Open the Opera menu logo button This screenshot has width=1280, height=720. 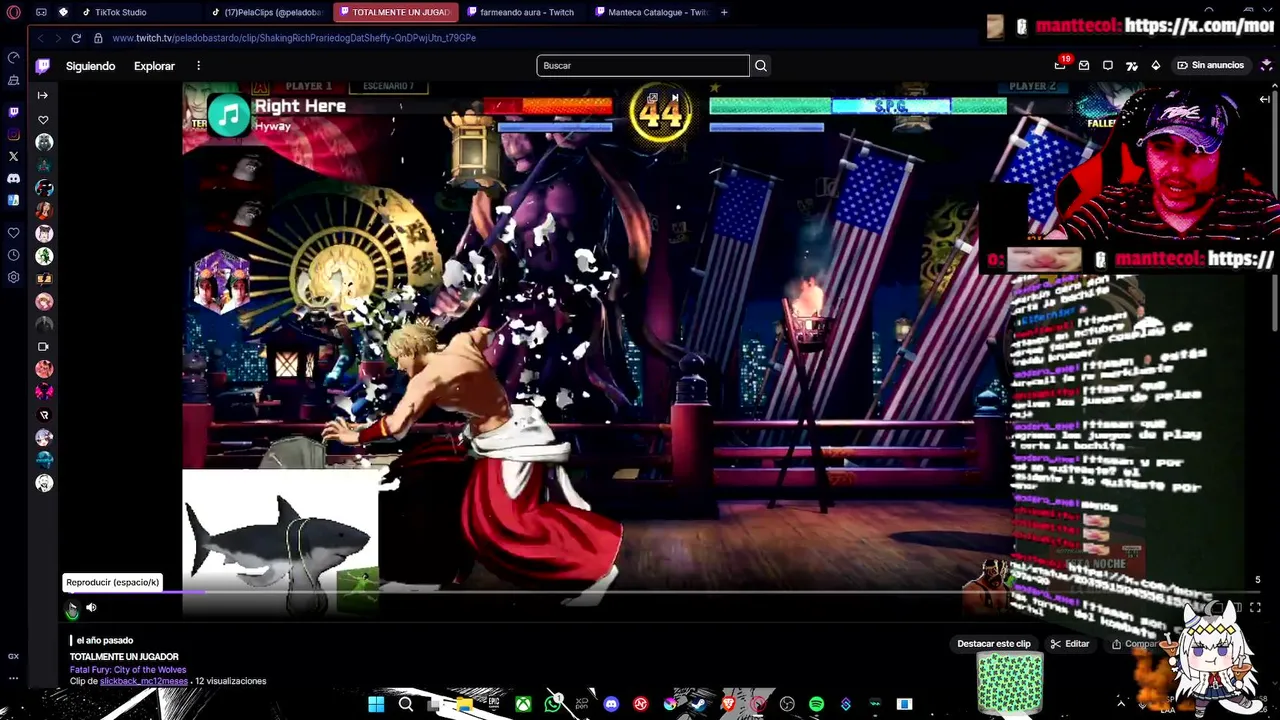click(x=13, y=12)
